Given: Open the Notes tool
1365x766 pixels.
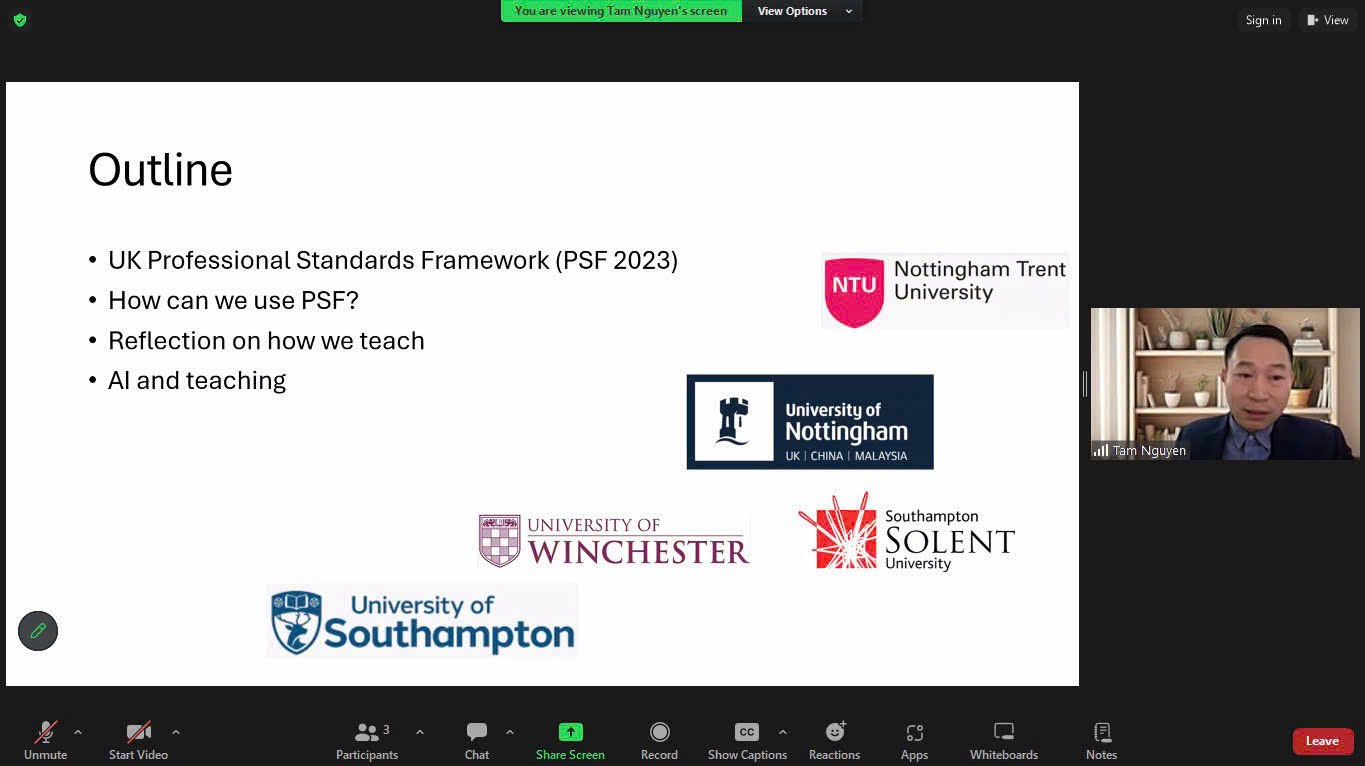Looking at the screenshot, I should tap(1101, 741).
